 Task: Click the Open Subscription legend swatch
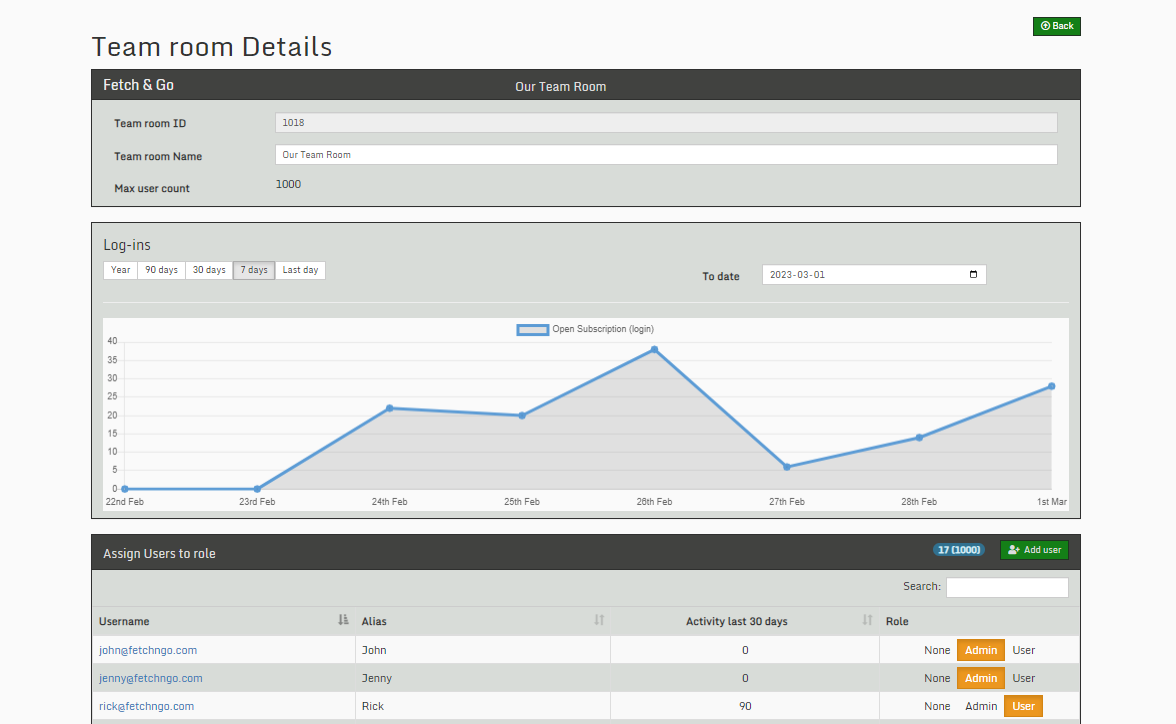click(x=532, y=328)
